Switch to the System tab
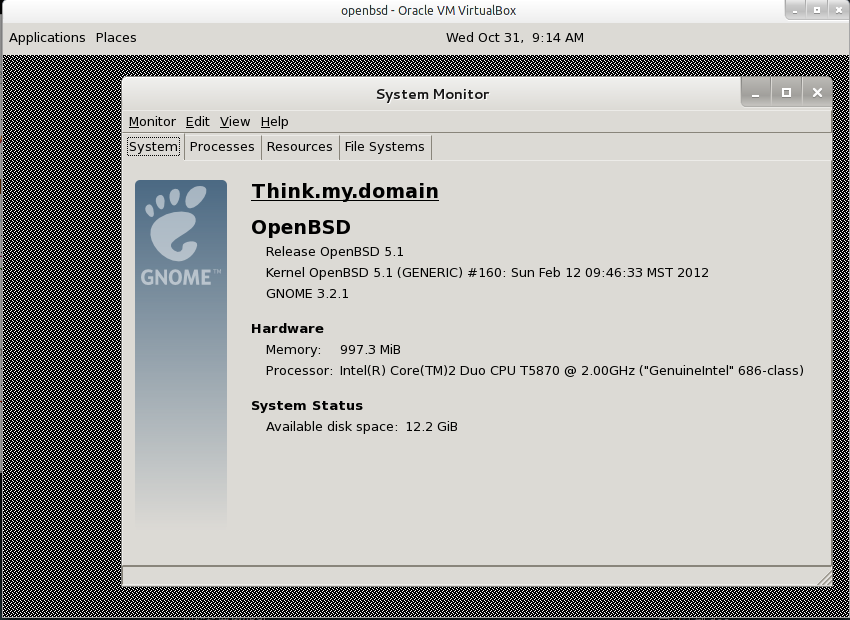This screenshot has height=620, width=850. click(153, 147)
